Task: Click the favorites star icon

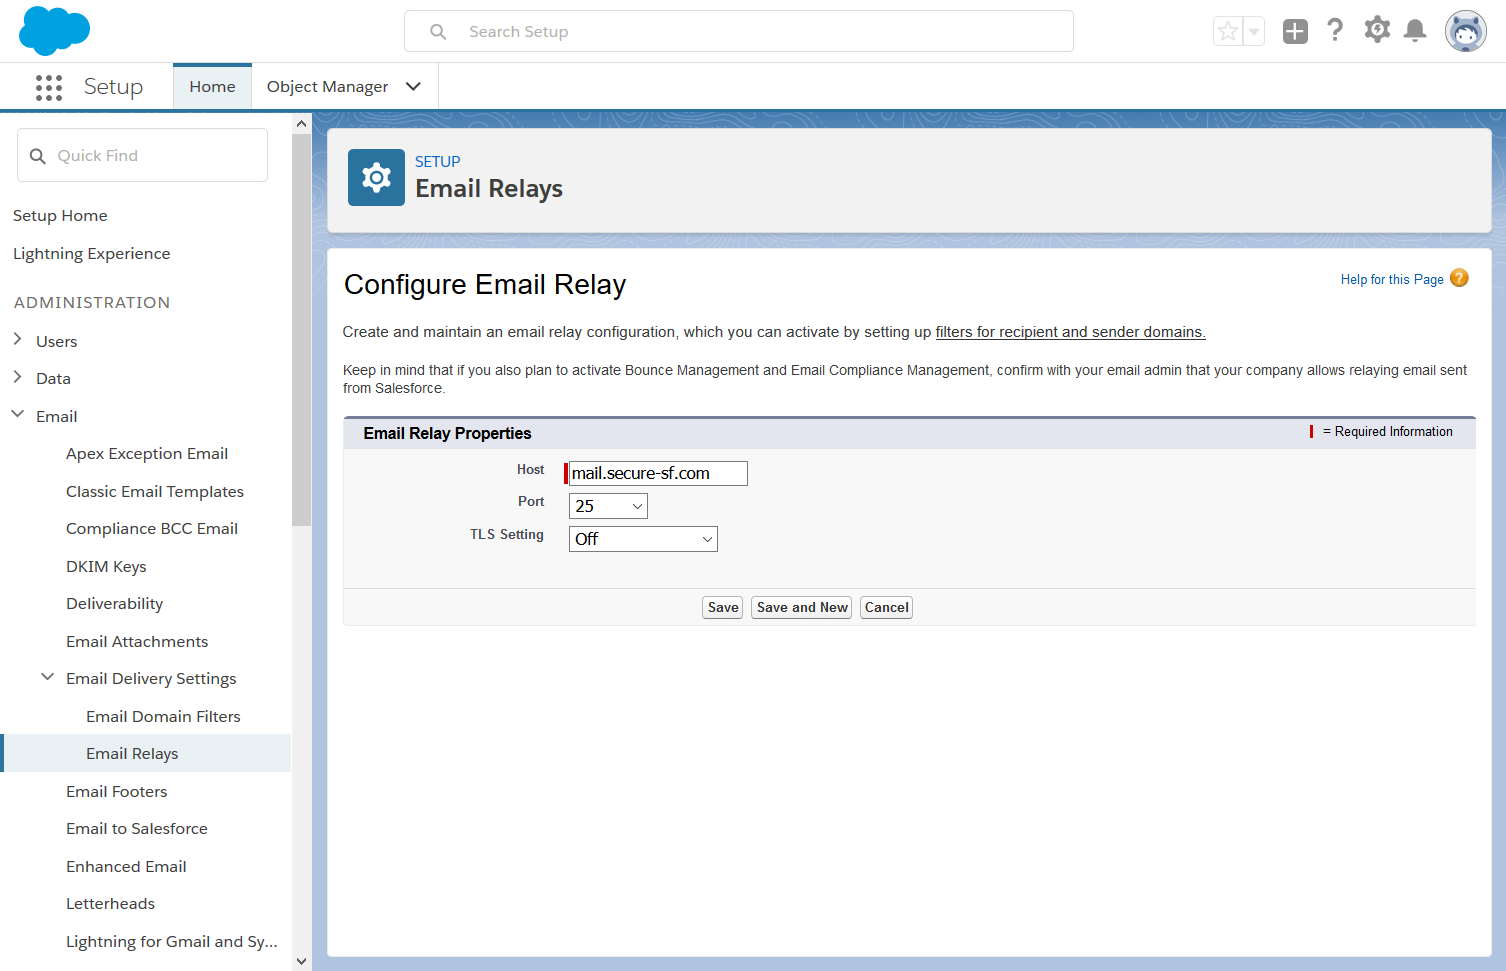Action: (1228, 31)
